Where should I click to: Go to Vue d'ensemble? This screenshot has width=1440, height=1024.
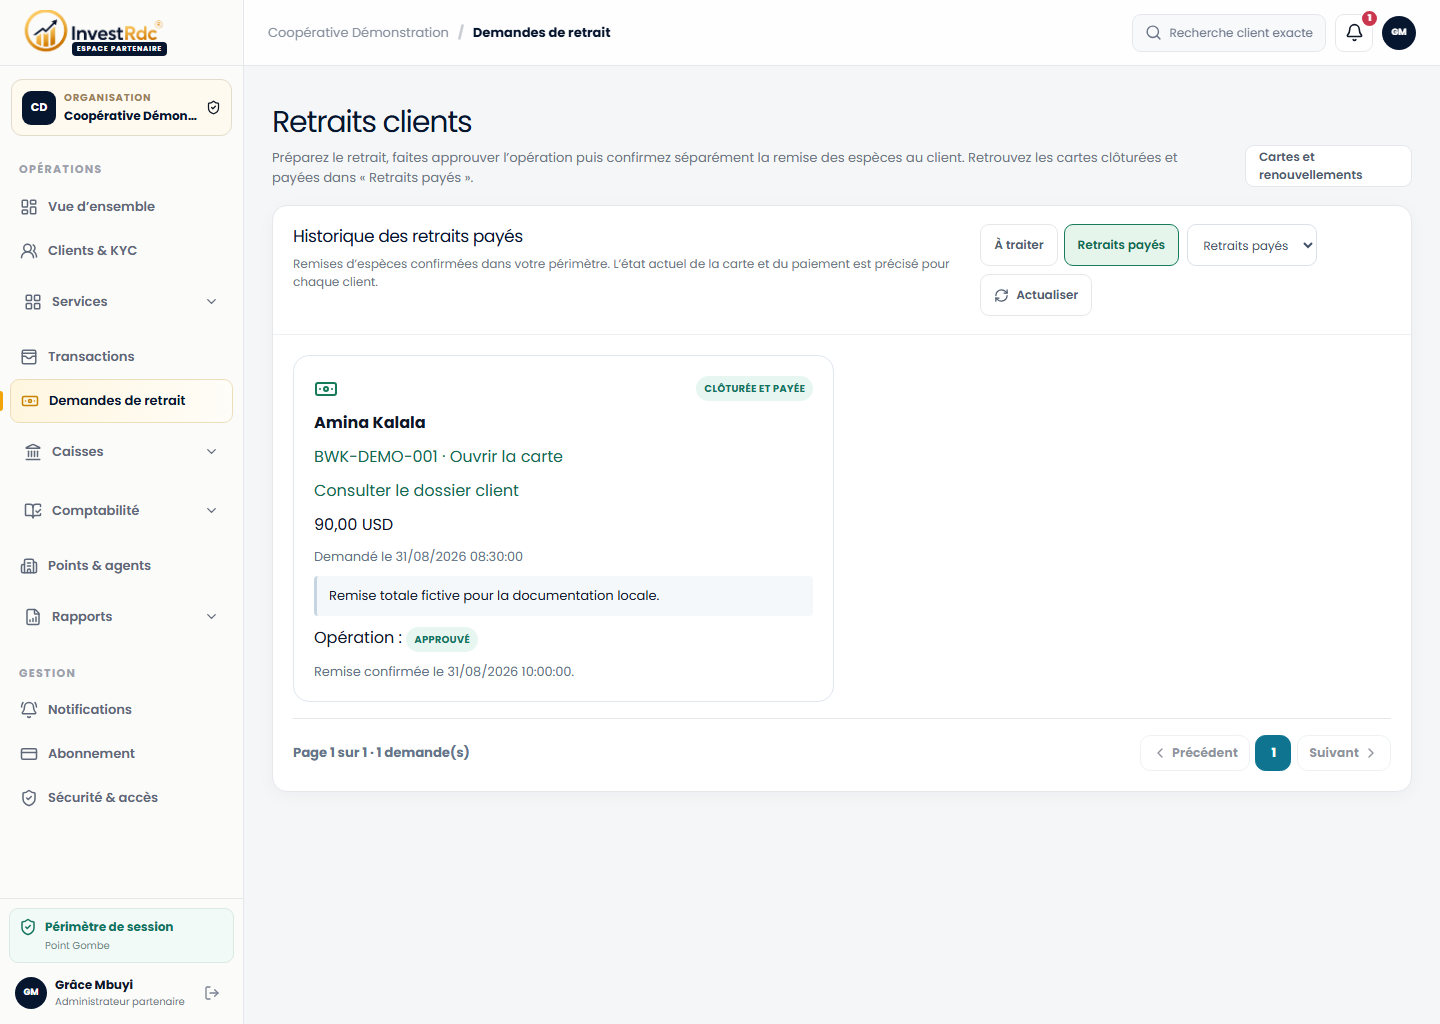[x=121, y=207]
